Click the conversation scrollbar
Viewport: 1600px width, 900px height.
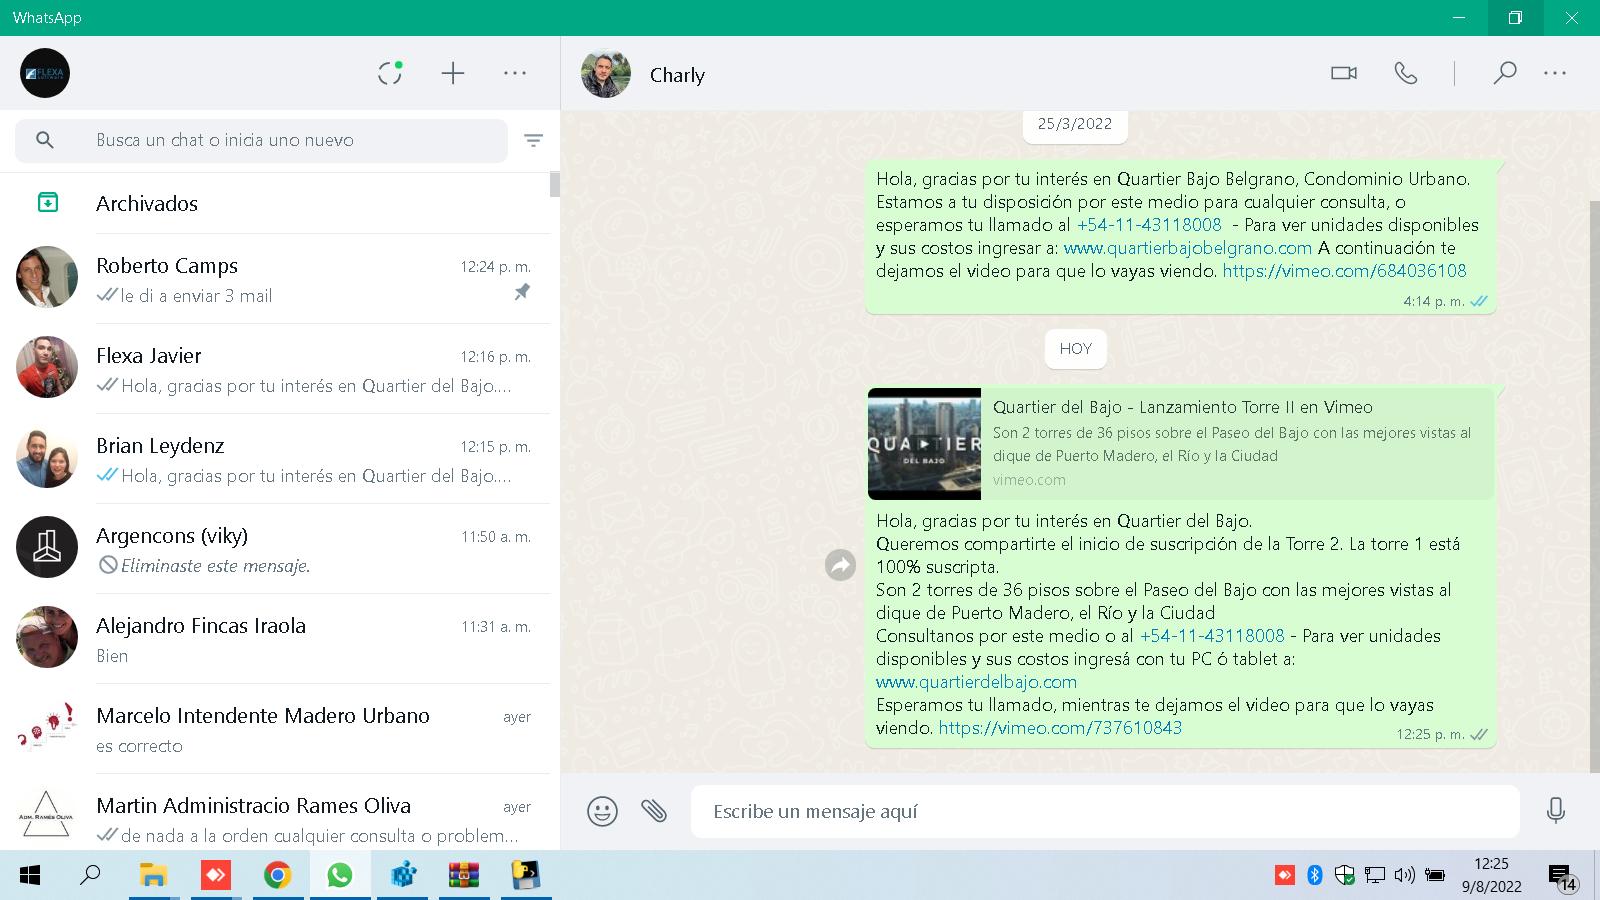click(x=1595, y=485)
